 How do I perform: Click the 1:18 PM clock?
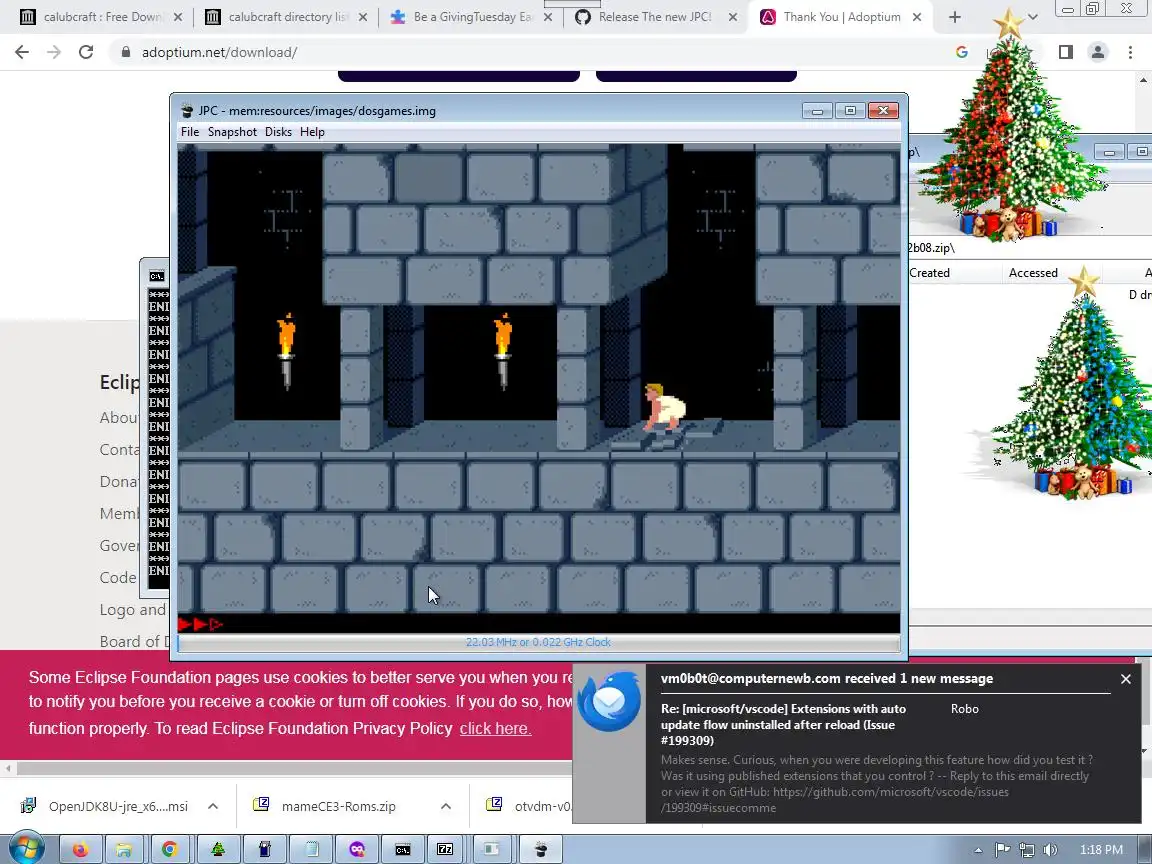[x=1101, y=849]
